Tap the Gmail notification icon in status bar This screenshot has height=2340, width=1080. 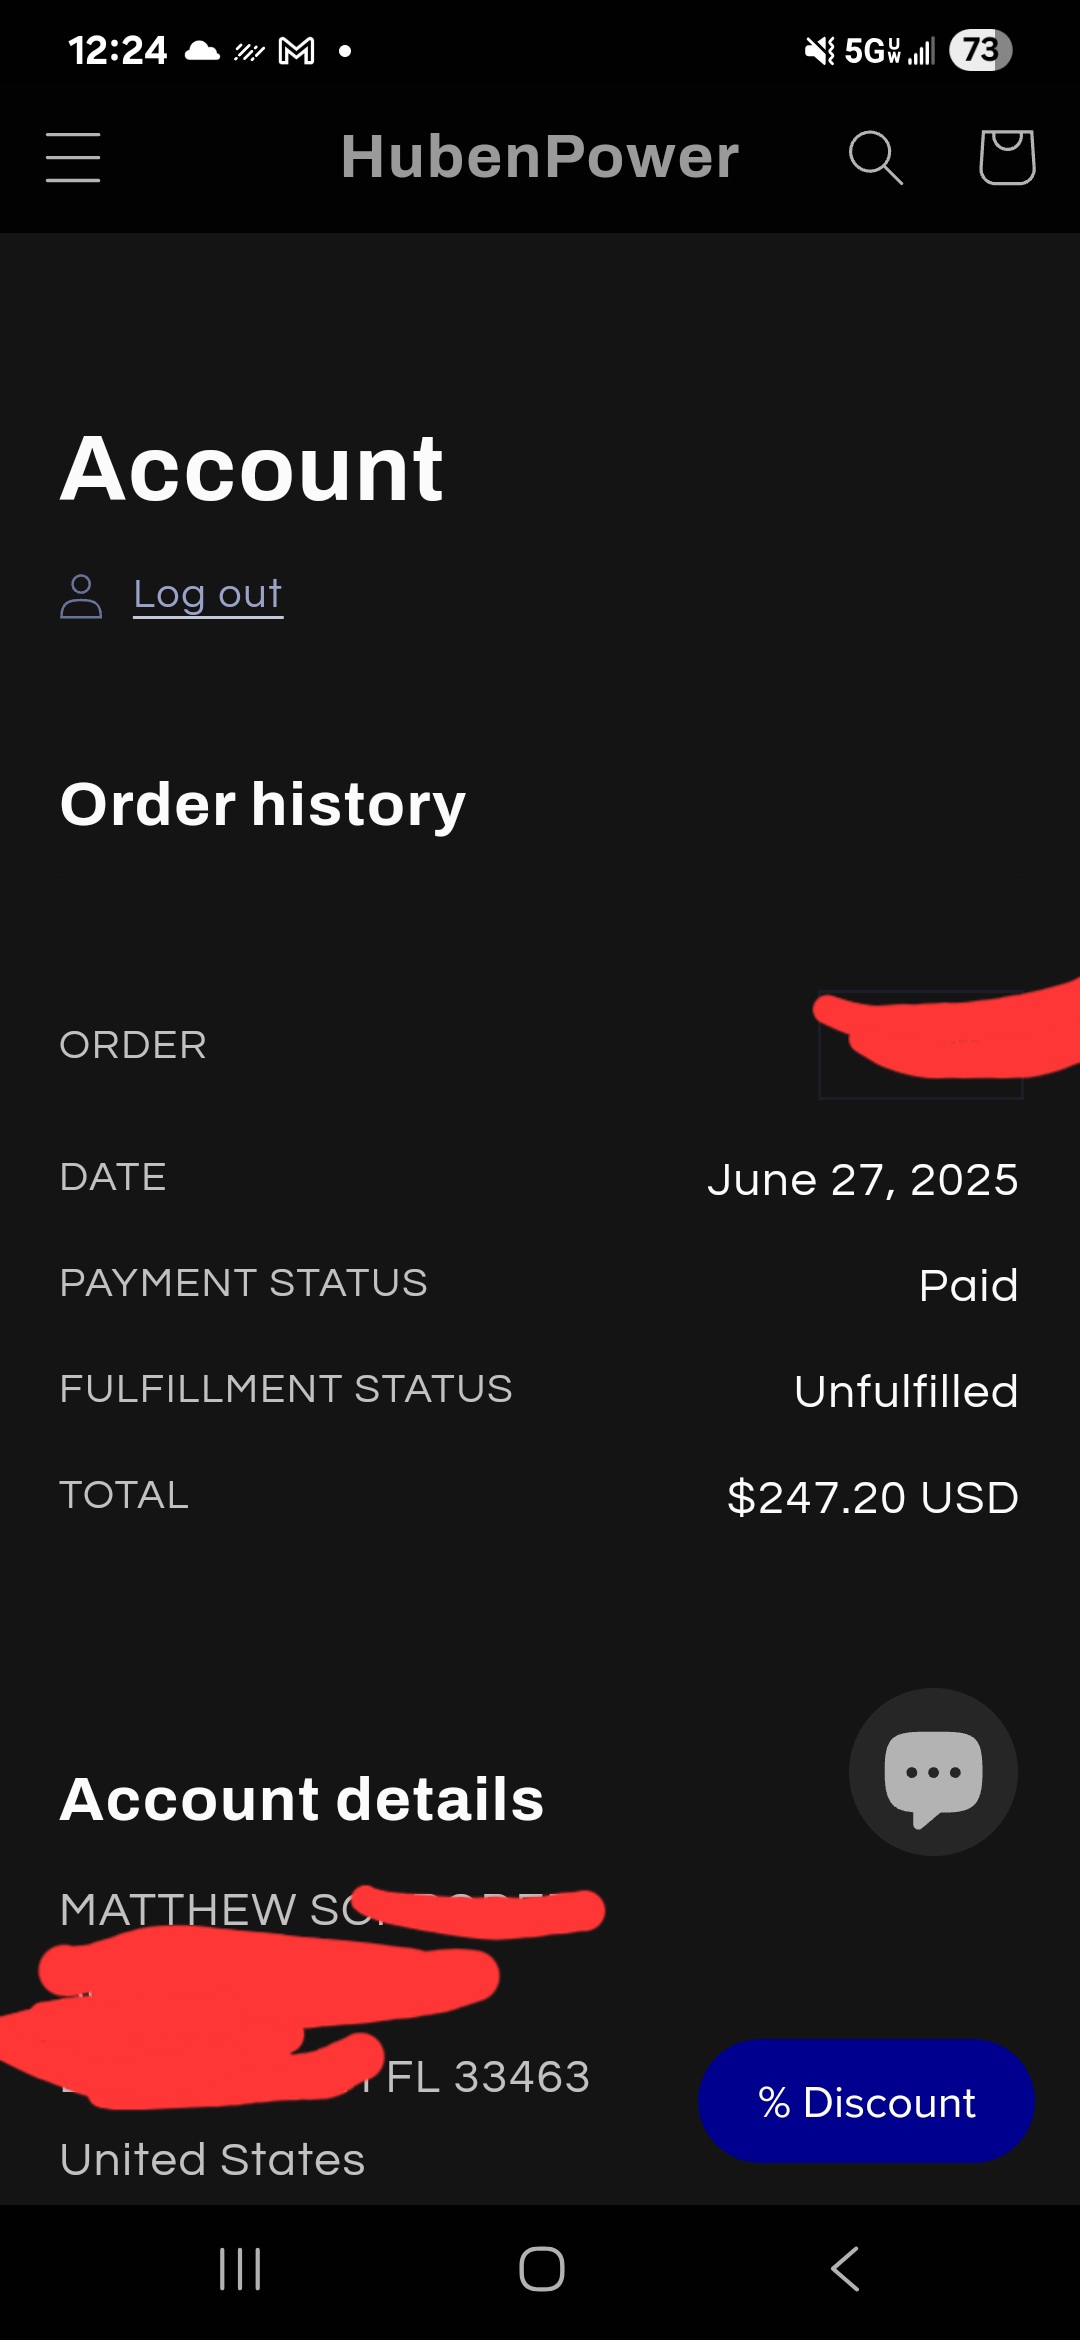[x=297, y=50]
